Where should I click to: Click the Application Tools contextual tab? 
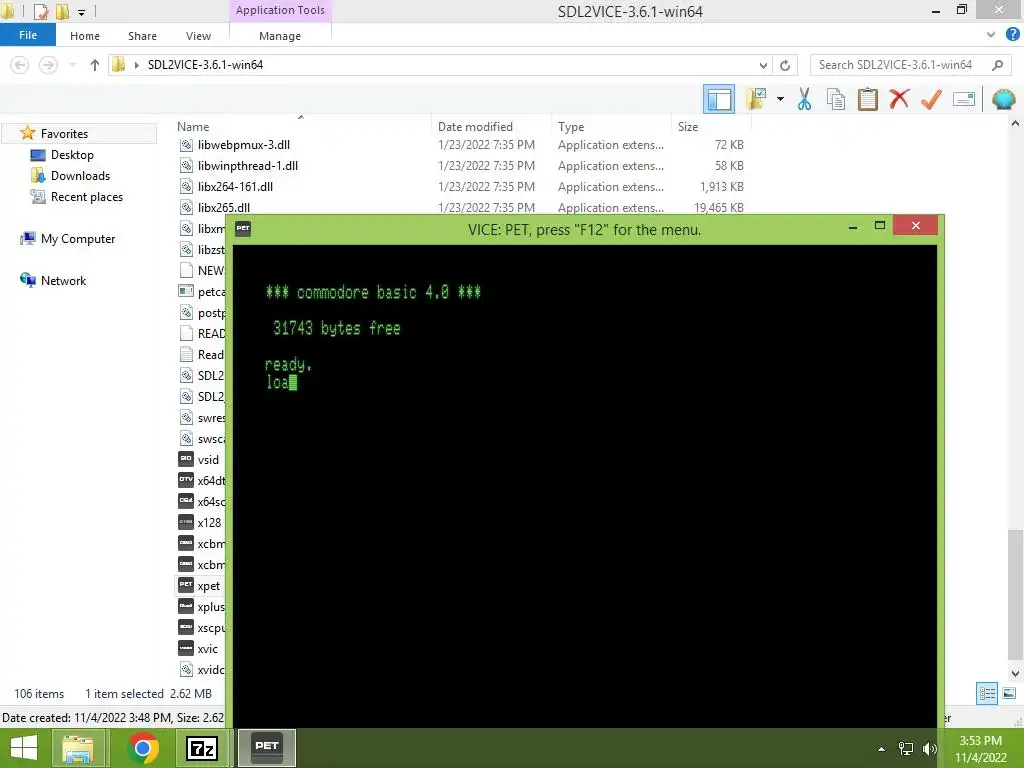pos(280,10)
